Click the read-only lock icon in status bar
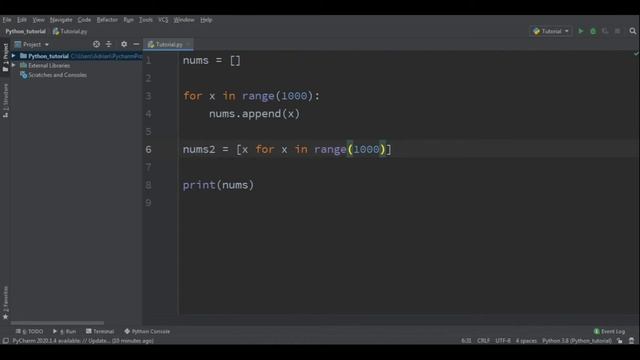 [x=620, y=341]
